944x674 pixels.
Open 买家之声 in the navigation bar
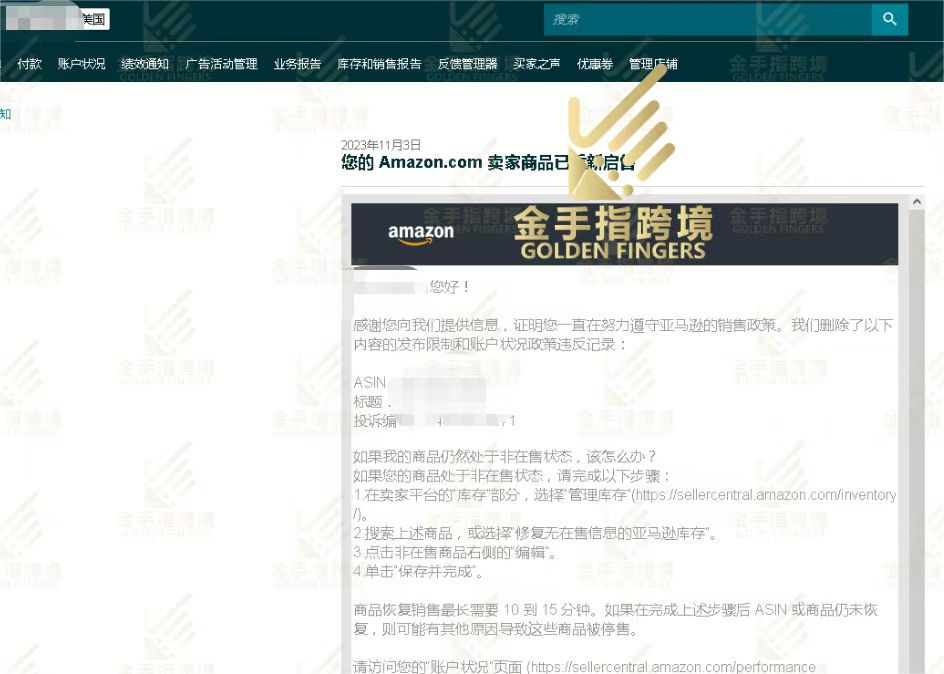[x=537, y=64]
